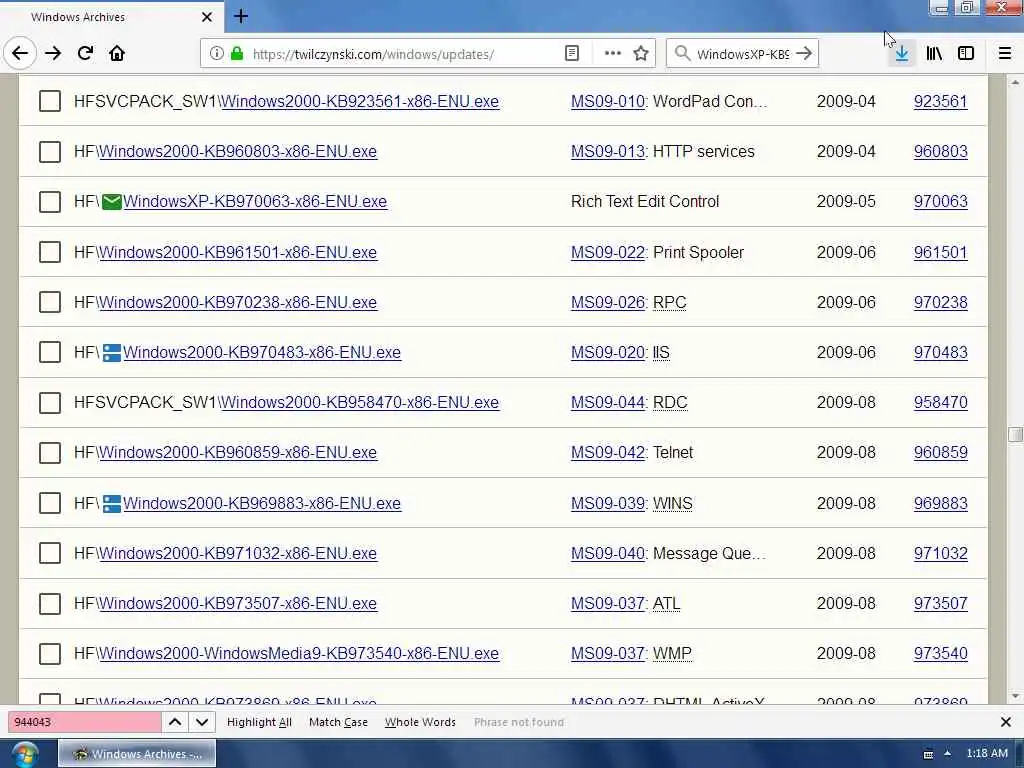
Task: Tick checkbox for Windows2000-KB961501 row
Action: 50,252
